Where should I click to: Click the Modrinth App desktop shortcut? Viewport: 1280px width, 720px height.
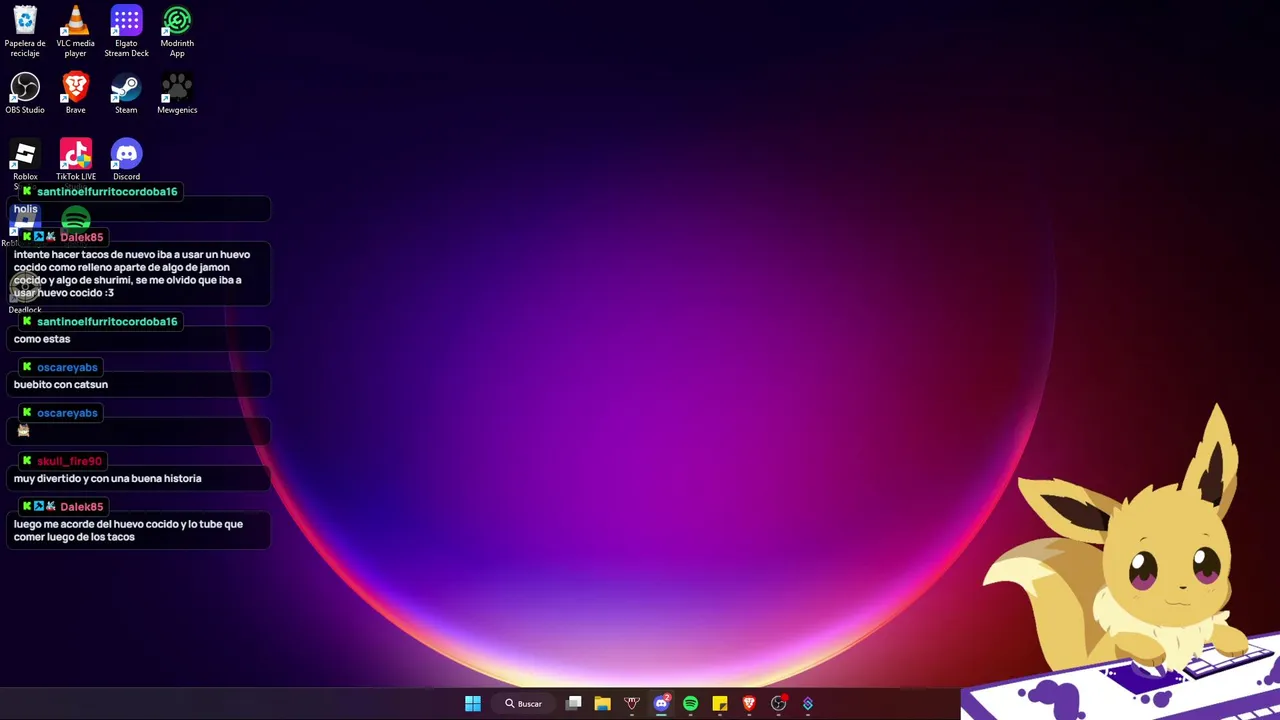pos(177,31)
